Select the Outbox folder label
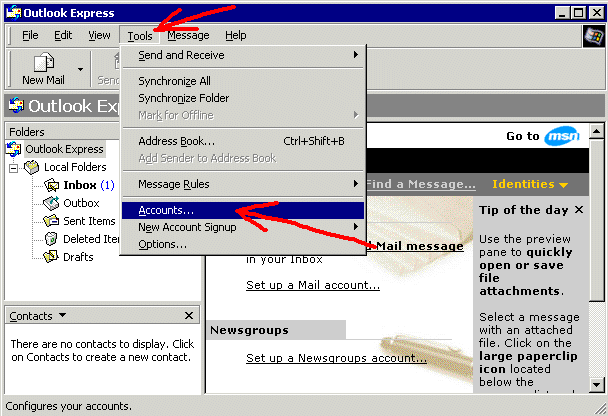The height and width of the screenshot is (416, 608). [x=81, y=203]
